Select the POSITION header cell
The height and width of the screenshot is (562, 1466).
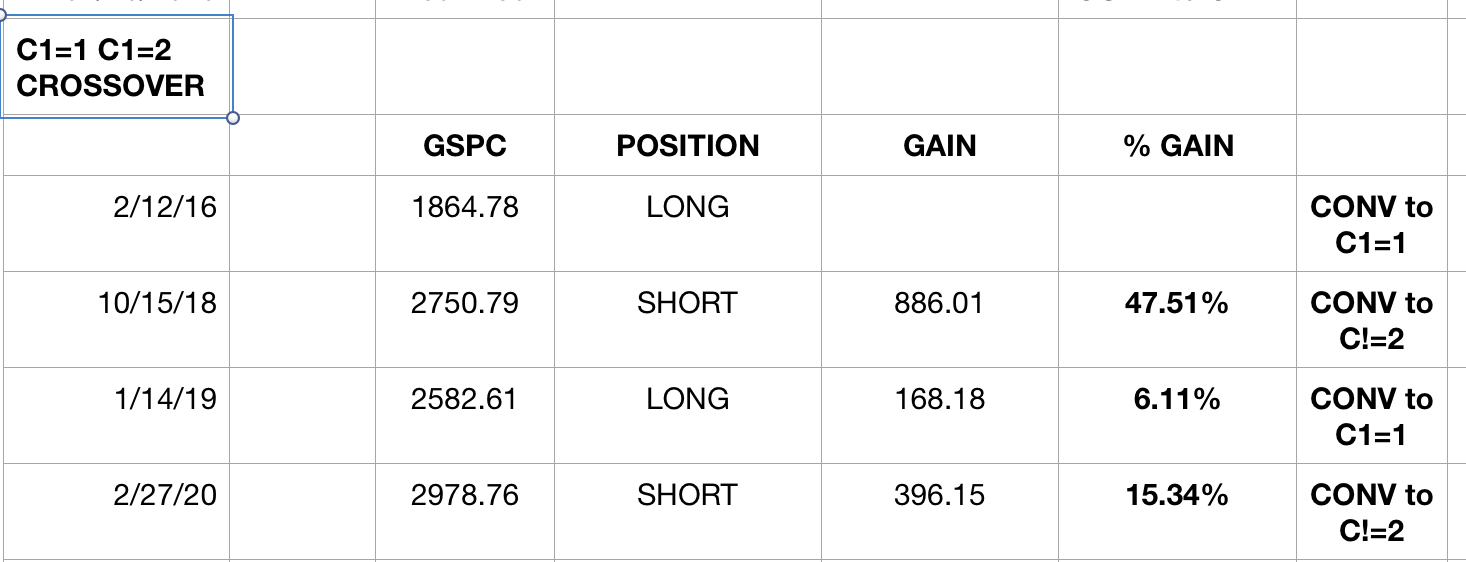688,146
